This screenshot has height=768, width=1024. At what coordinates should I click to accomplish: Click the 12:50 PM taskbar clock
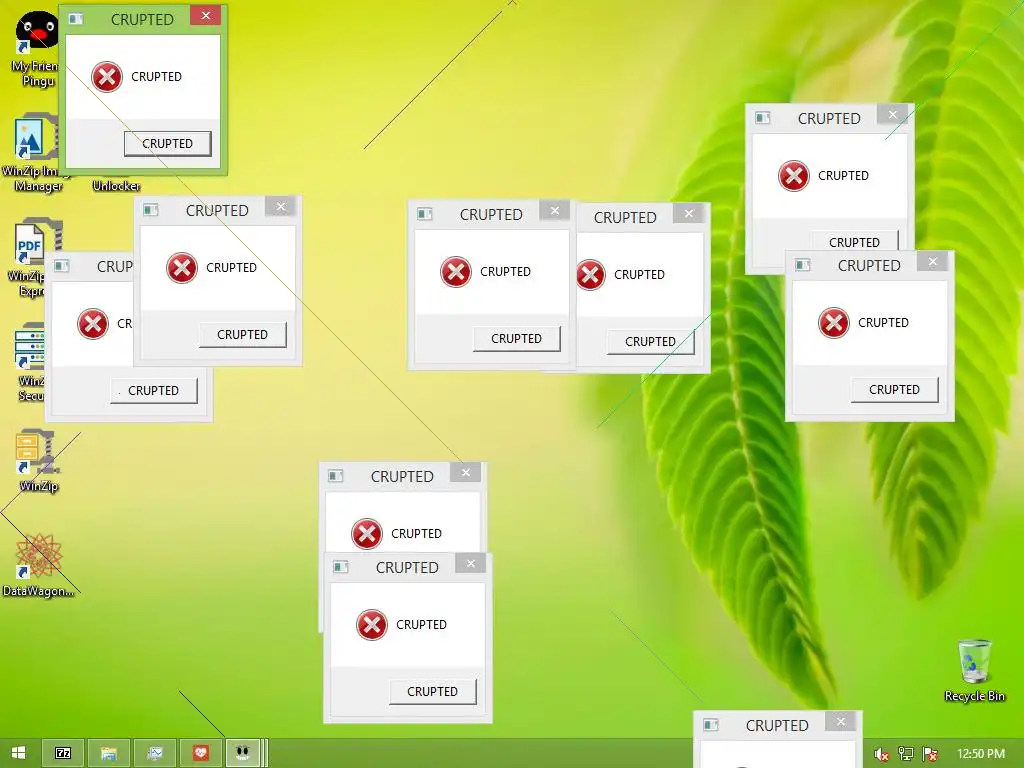click(981, 754)
